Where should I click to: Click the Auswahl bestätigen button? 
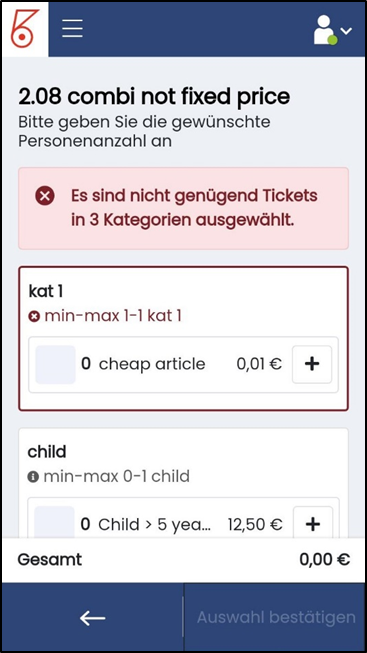pyautogui.click(x=276, y=617)
